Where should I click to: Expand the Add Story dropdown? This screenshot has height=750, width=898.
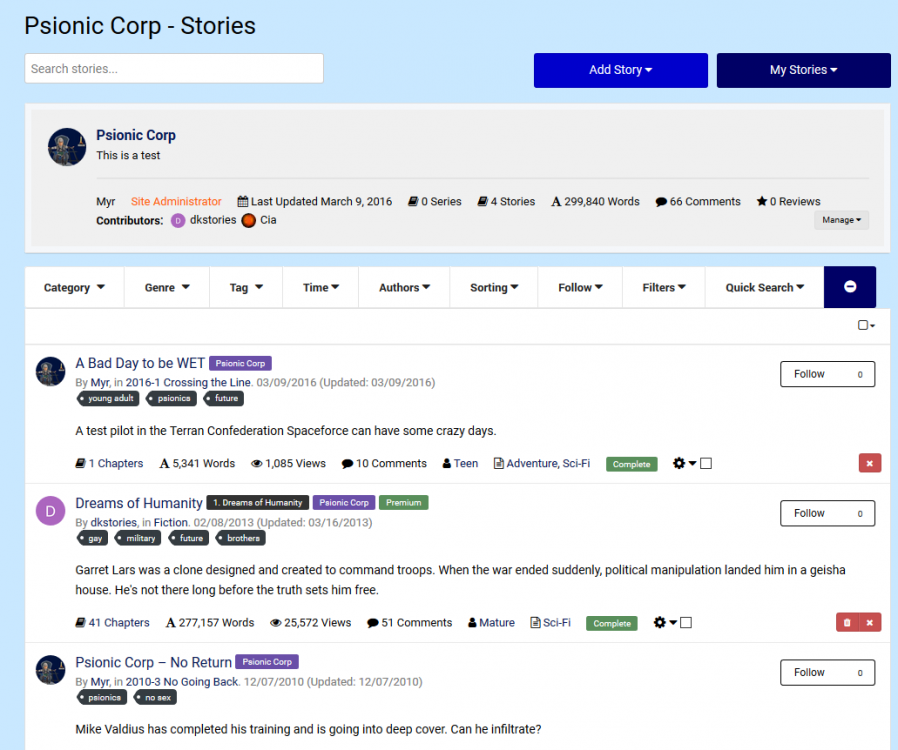pos(620,70)
